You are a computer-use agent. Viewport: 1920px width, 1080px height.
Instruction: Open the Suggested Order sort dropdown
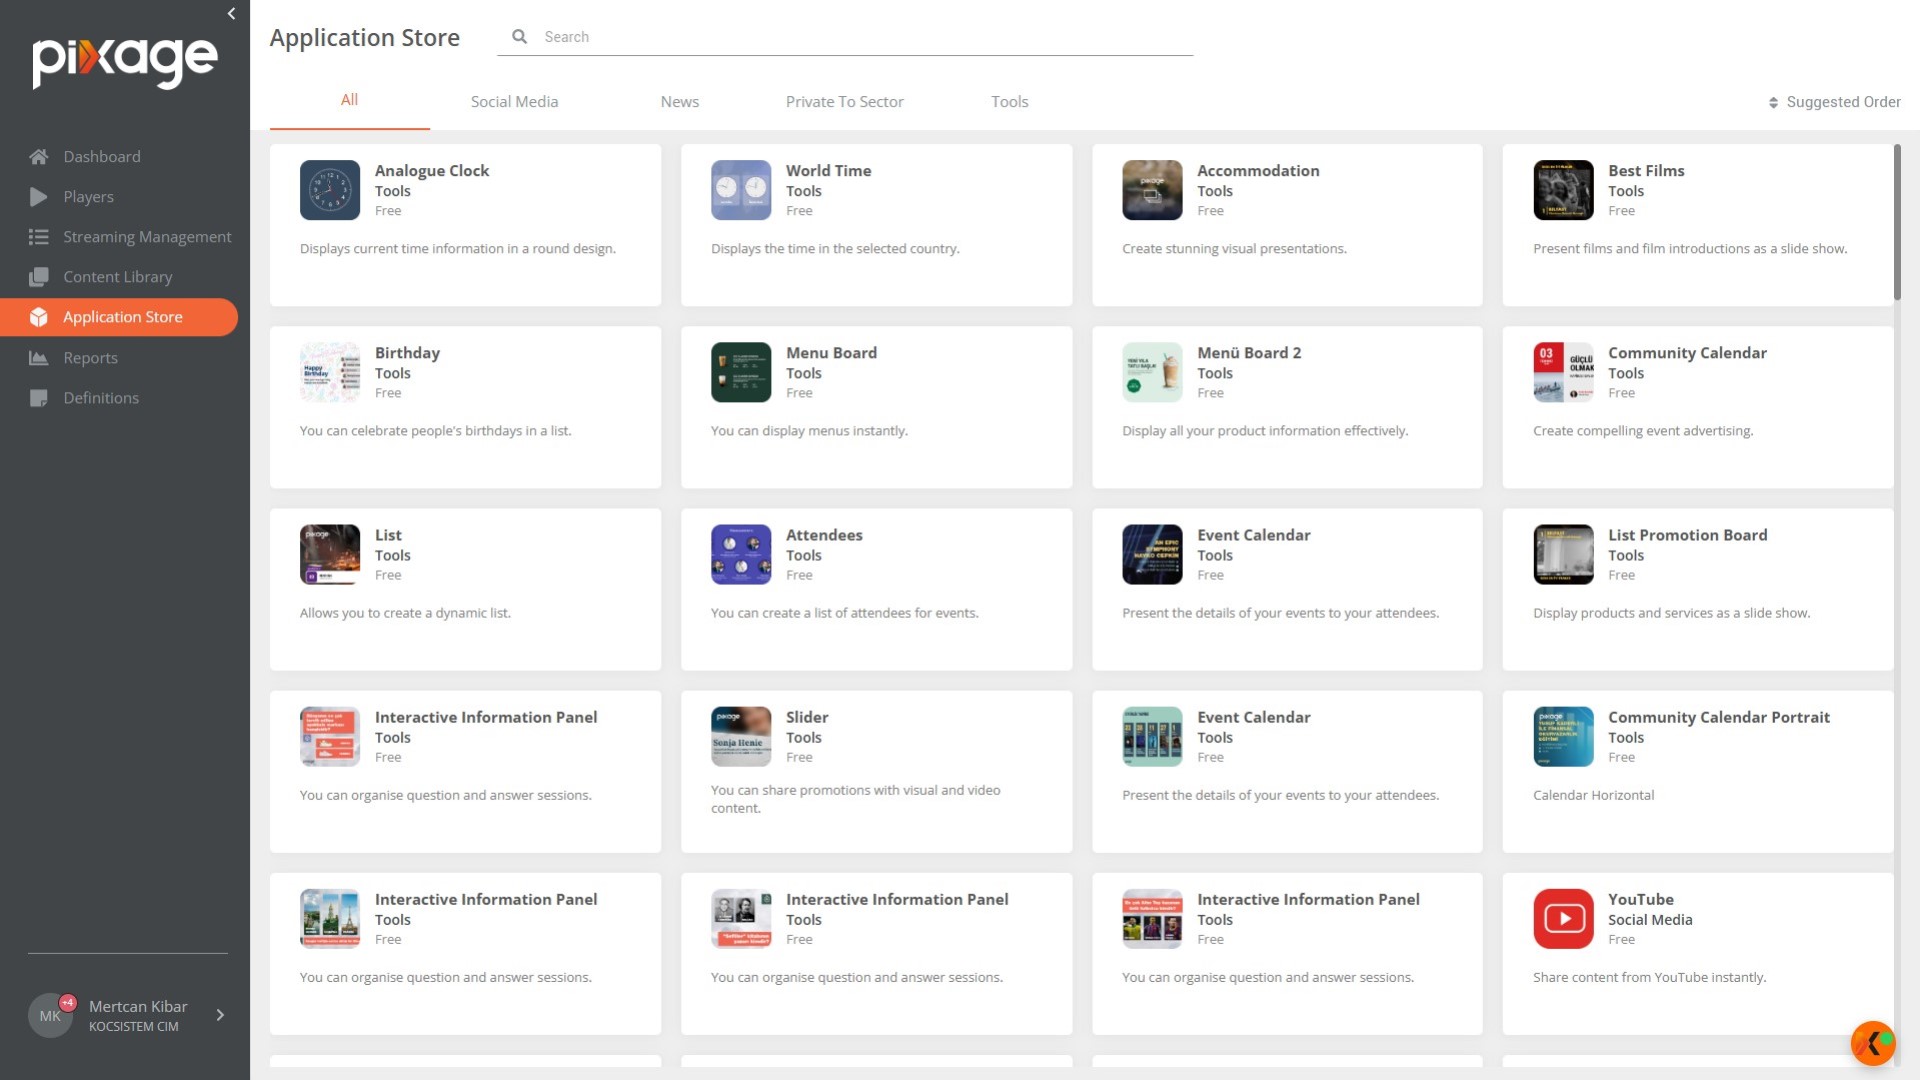point(1834,102)
